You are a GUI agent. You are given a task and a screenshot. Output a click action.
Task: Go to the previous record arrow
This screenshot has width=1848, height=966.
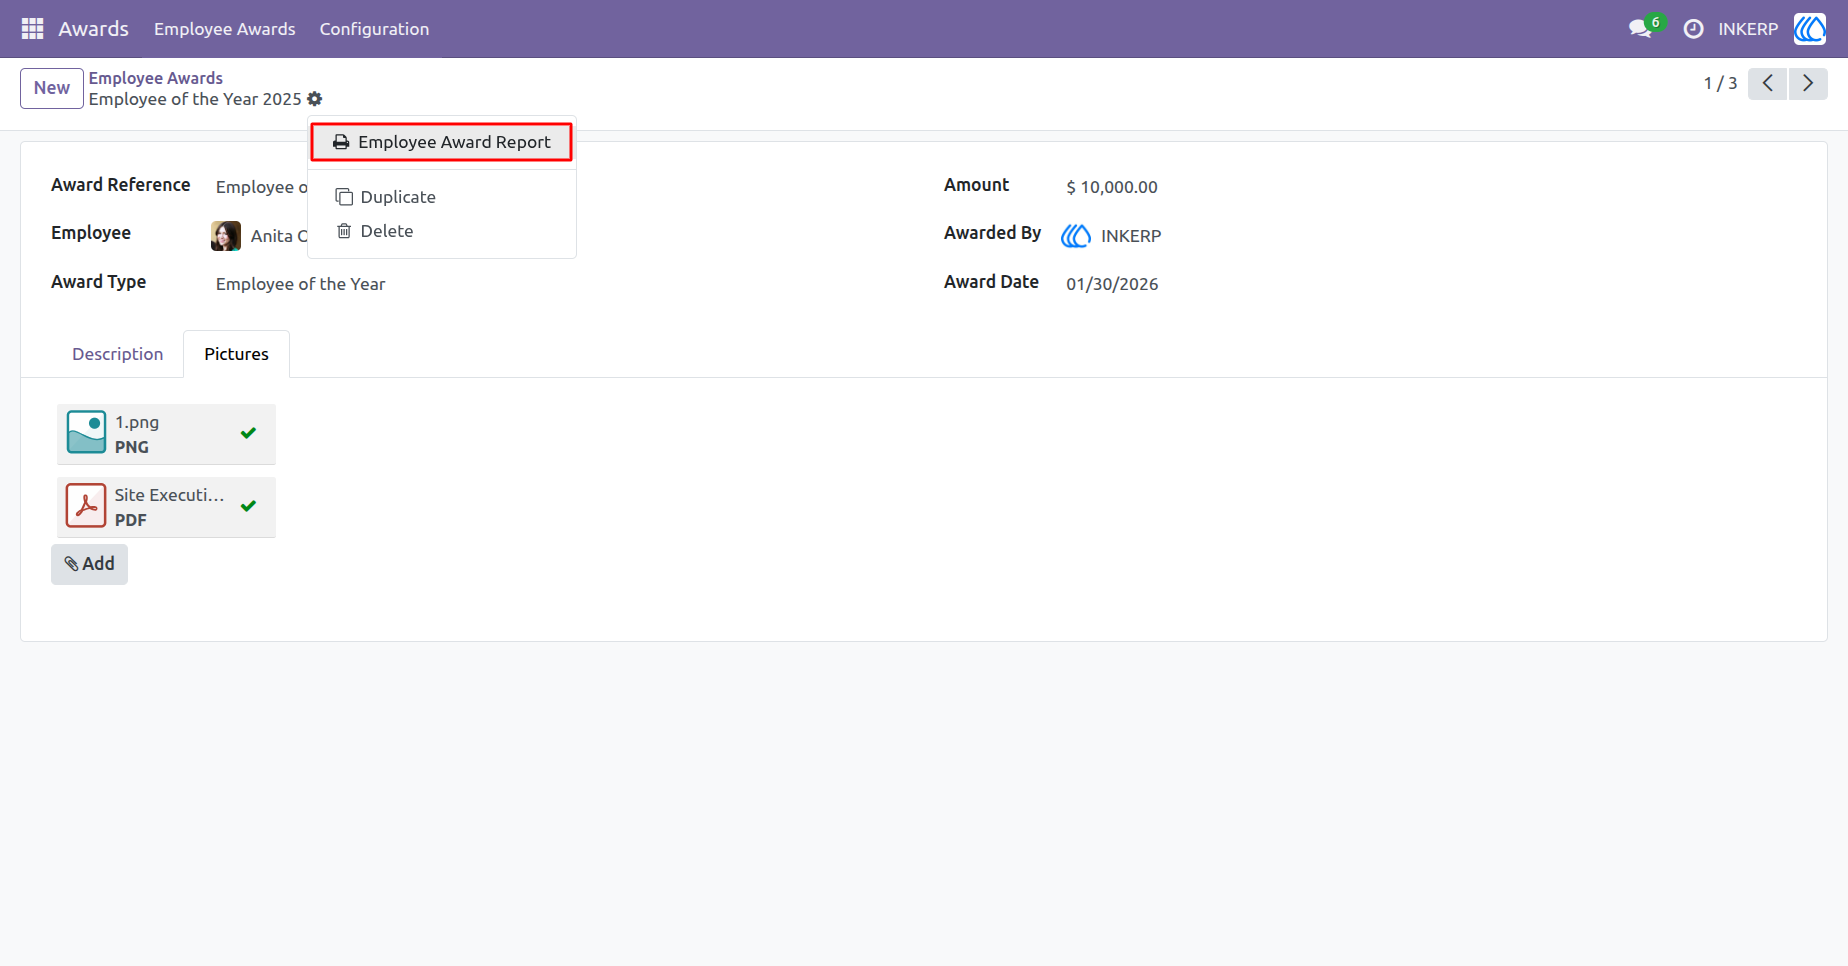(x=1767, y=84)
